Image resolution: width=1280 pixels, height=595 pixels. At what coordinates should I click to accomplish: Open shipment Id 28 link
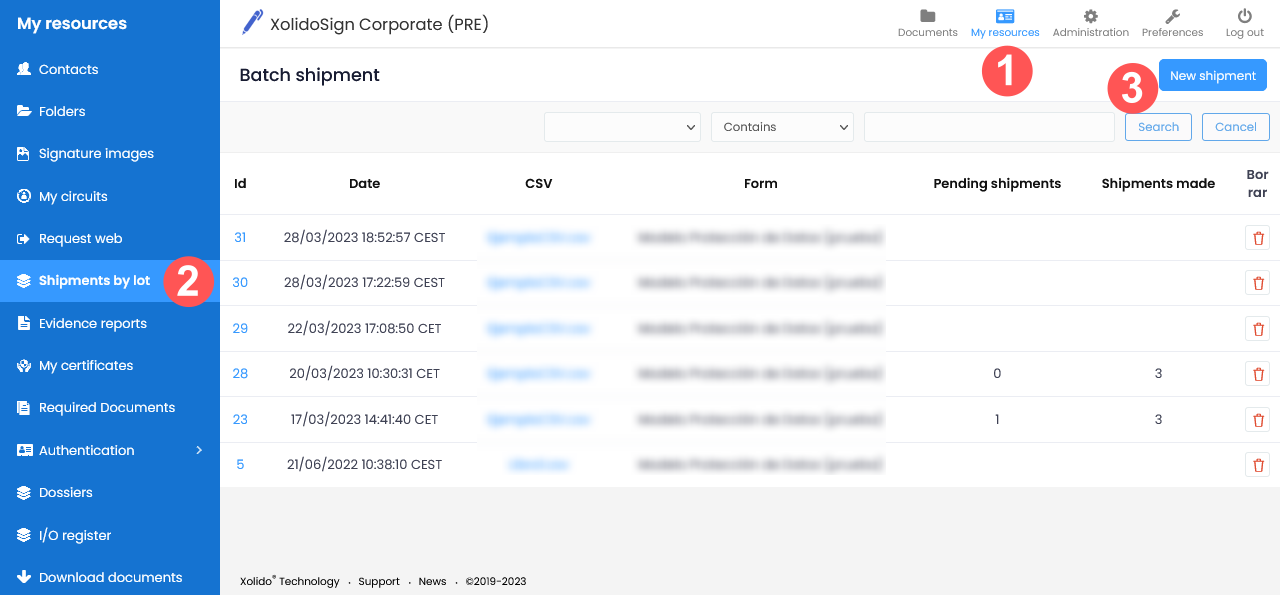click(240, 374)
